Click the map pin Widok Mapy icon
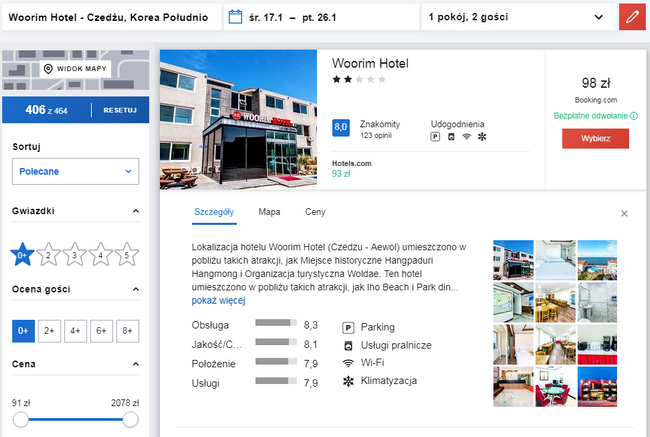 (x=48, y=68)
